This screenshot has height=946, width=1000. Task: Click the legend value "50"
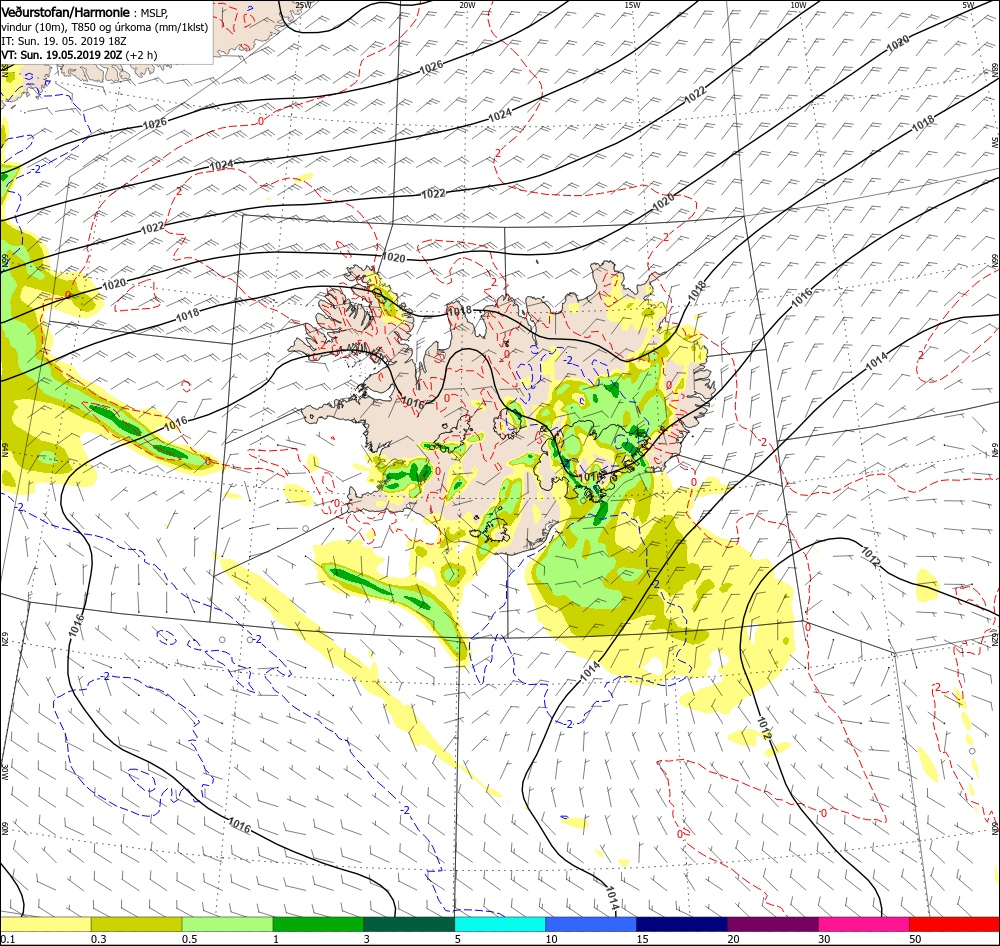click(915, 939)
